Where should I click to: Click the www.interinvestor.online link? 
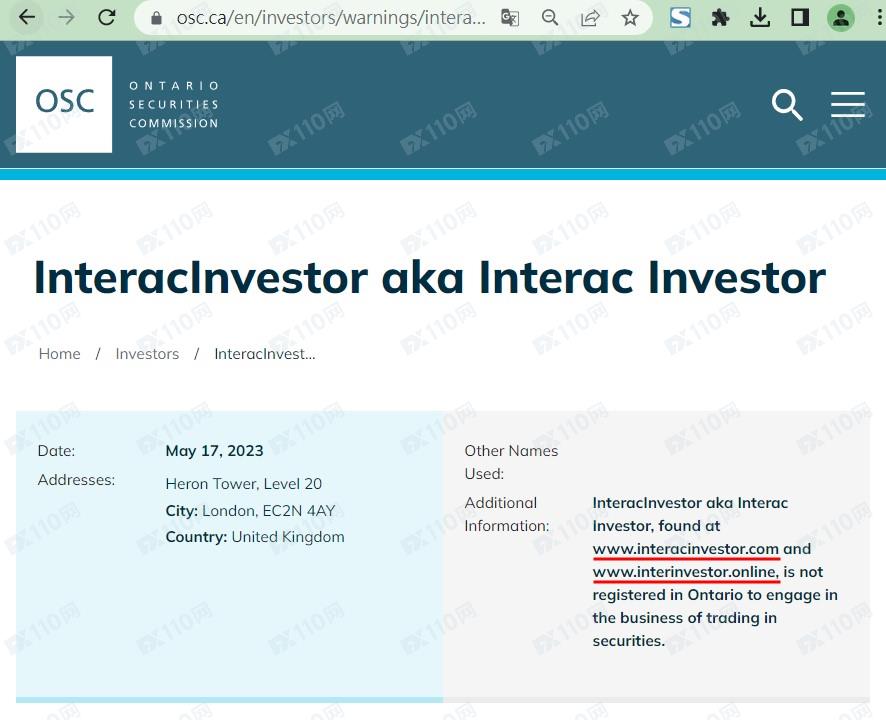(x=685, y=572)
